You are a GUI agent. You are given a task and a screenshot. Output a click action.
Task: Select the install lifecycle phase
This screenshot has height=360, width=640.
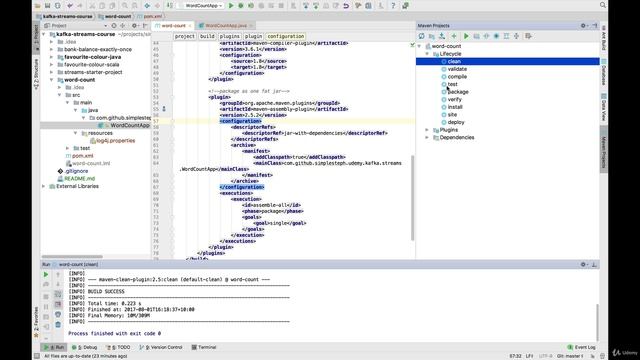455,107
